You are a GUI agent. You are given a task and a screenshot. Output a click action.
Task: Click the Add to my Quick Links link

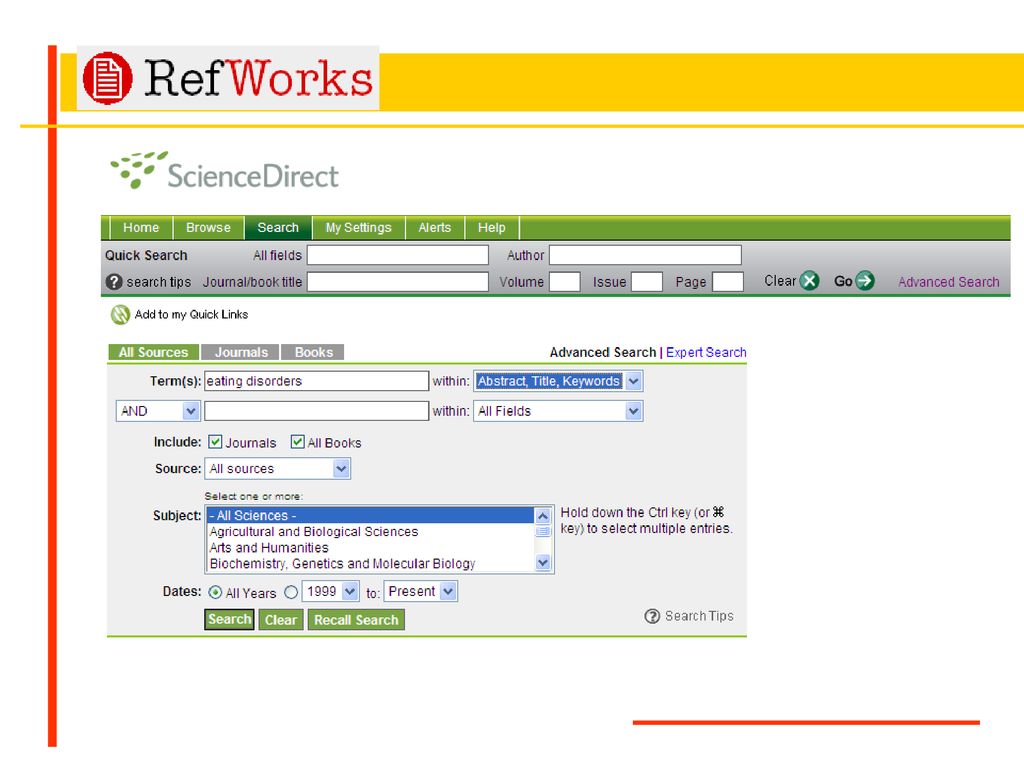pyautogui.click(x=191, y=315)
